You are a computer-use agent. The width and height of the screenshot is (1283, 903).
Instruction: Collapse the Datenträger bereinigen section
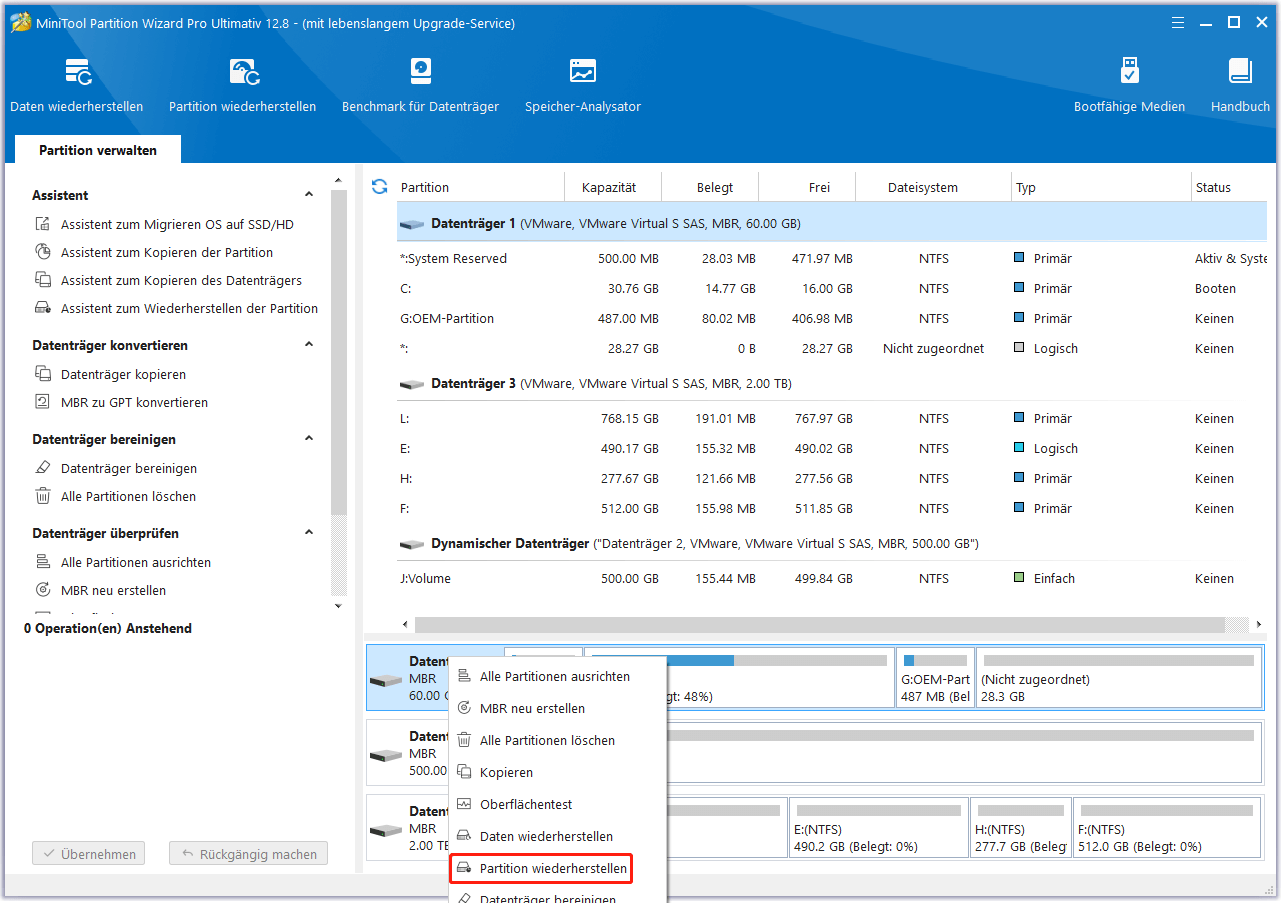(x=309, y=439)
